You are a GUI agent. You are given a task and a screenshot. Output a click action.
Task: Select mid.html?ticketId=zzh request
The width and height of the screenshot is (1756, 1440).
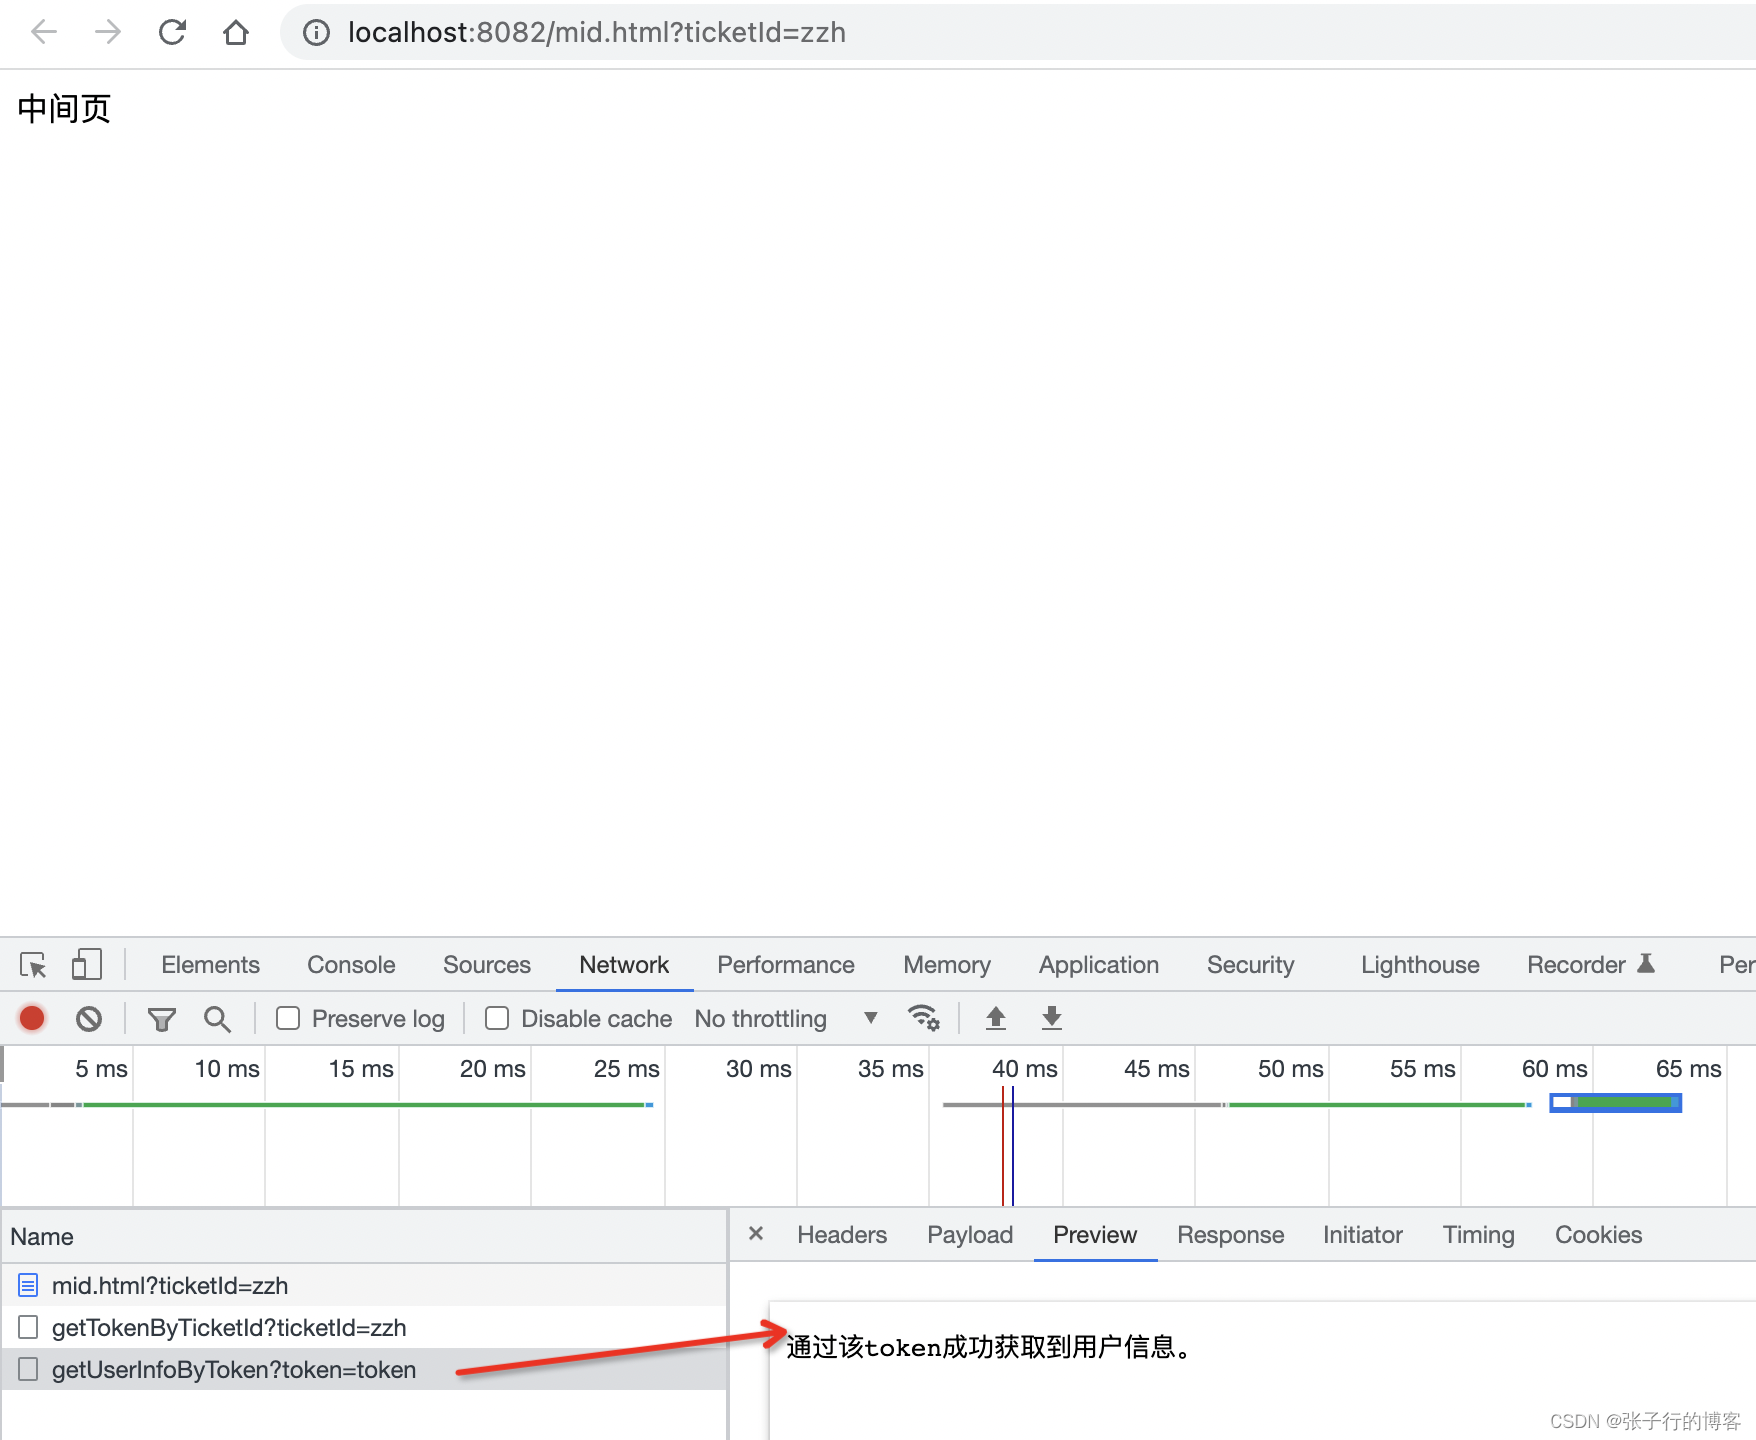pos(364,1285)
